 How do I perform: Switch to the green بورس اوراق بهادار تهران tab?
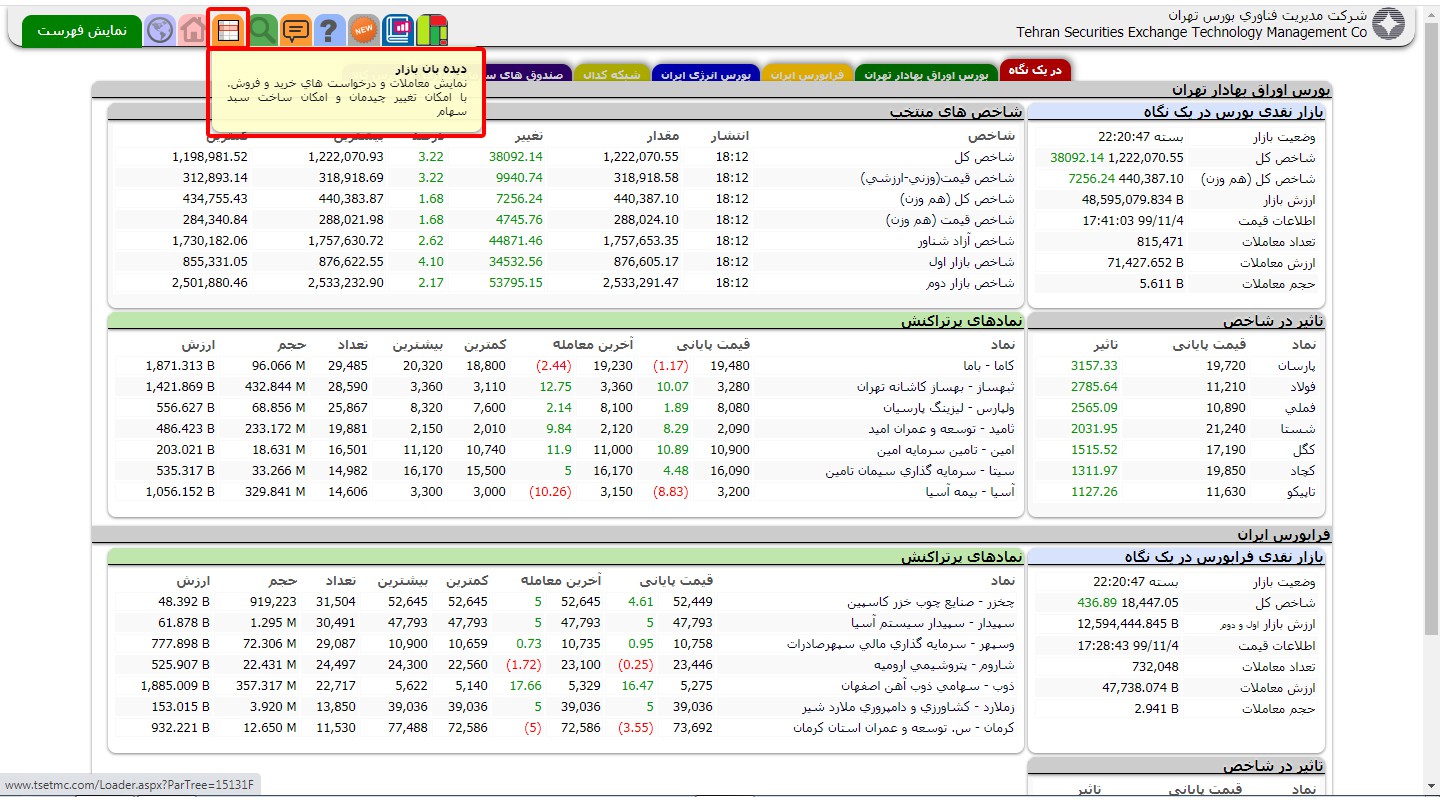tap(925, 74)
